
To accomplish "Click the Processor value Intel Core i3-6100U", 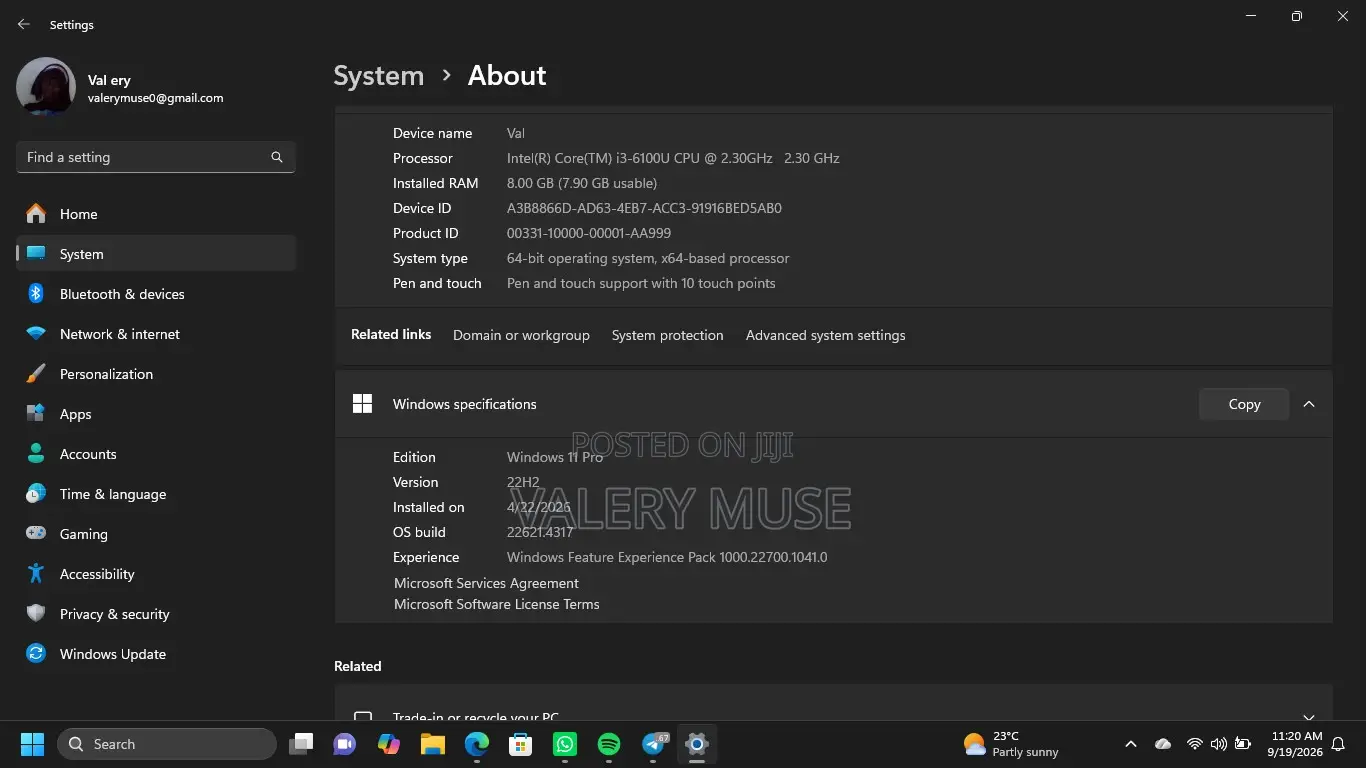I will (x=673, y=158).
